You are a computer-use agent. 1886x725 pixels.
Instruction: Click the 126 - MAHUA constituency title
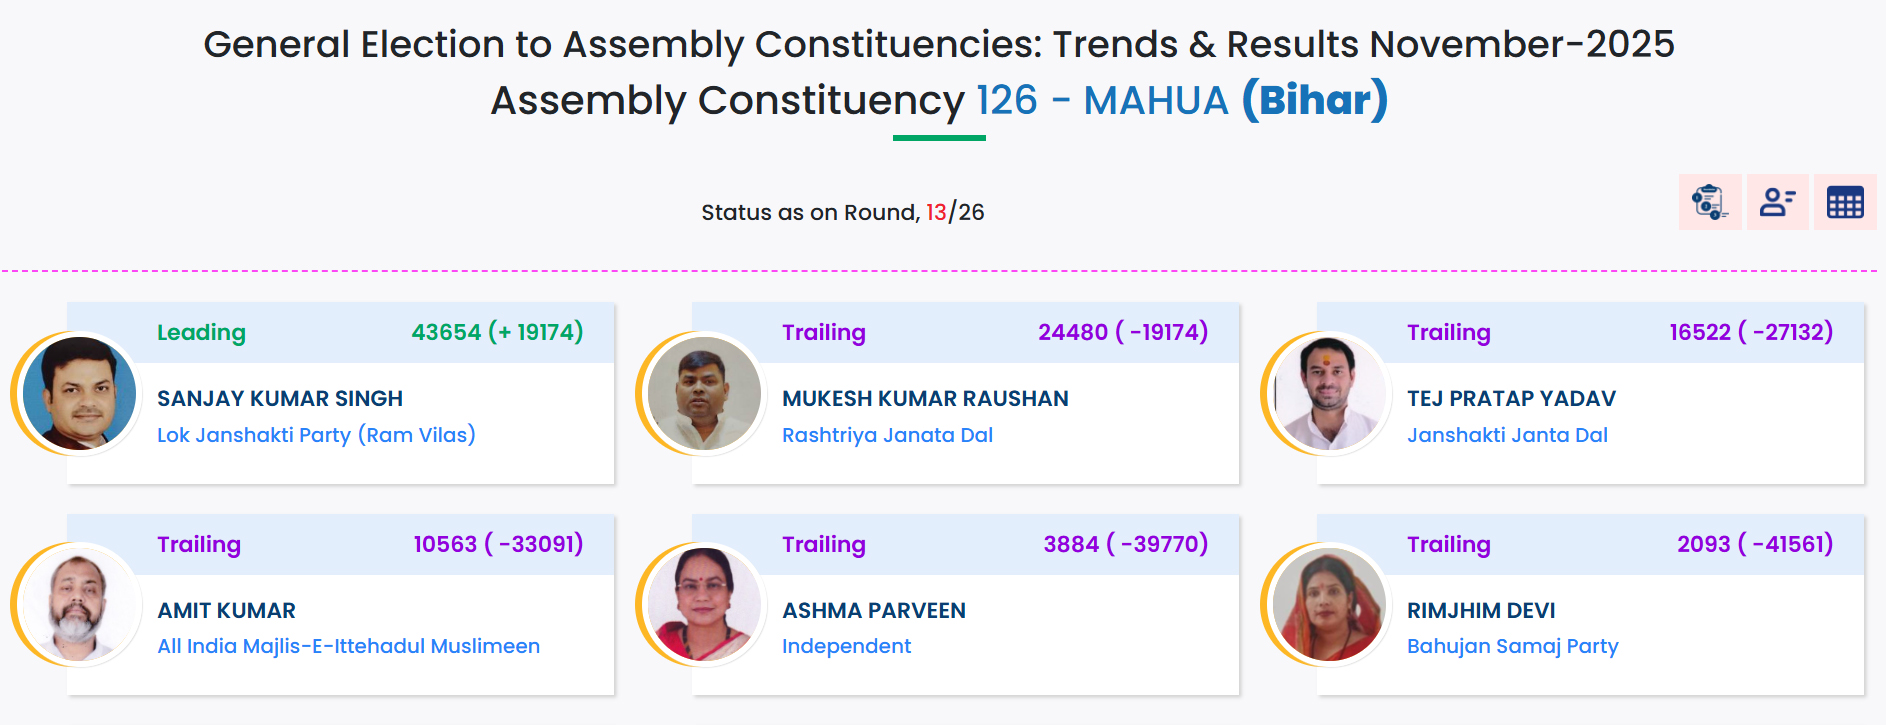click(x=1102, y=100)
